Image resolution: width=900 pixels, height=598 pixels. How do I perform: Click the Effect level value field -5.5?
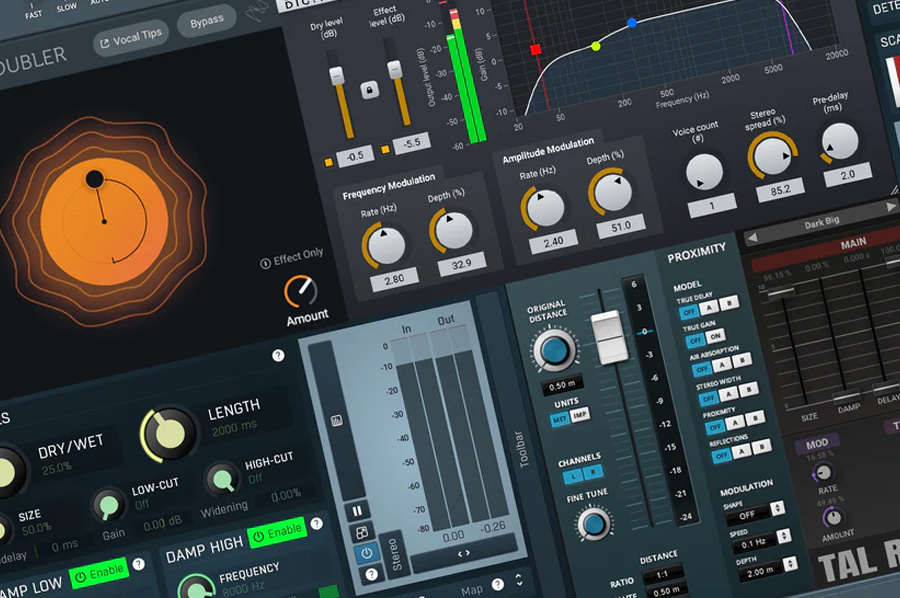point(411,143)
